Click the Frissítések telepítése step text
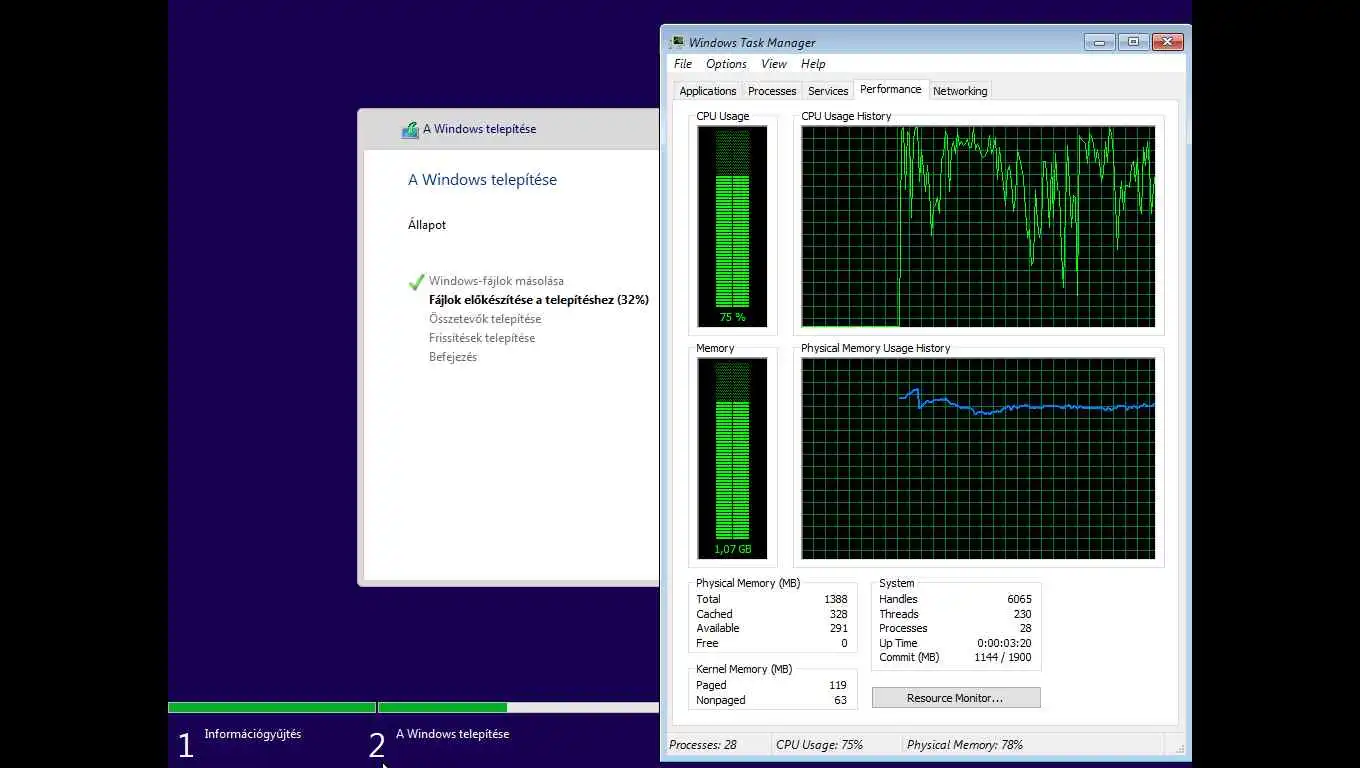This screenshot has width=1360, height=768. (x=482, y=338)
